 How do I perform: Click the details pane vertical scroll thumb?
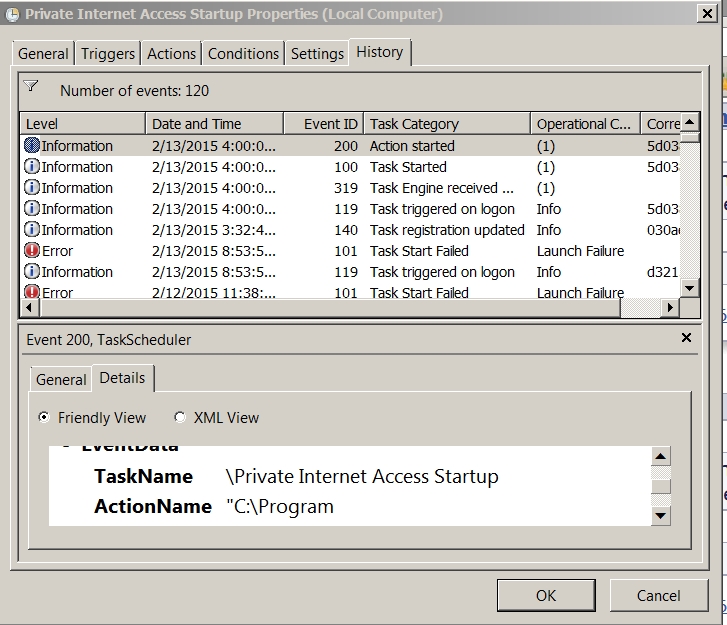[661, 486]
